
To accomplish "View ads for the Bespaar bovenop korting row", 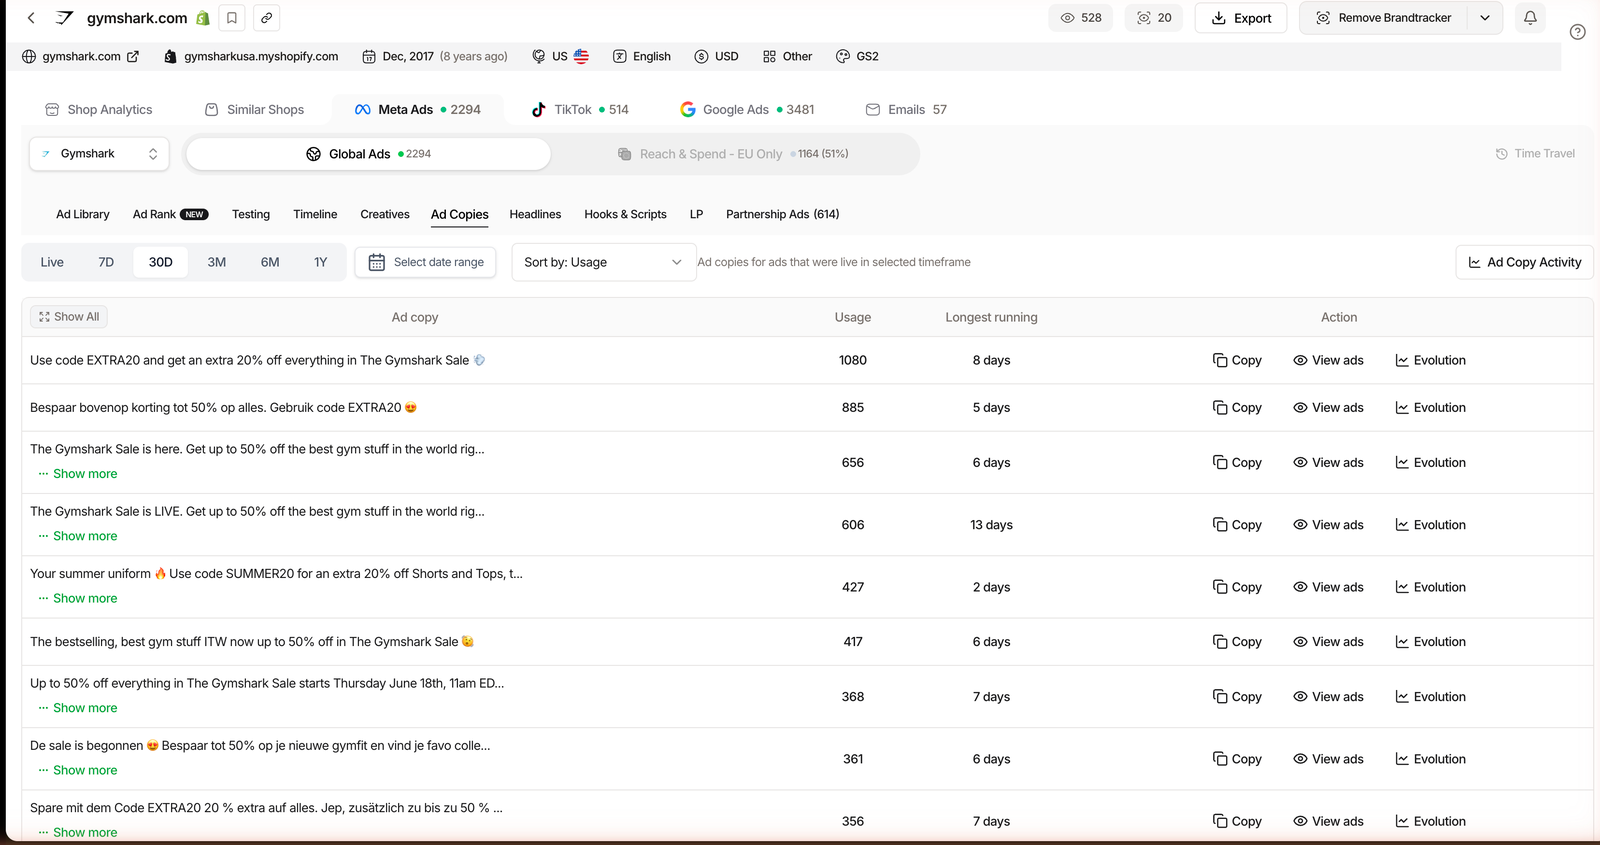I will (1328, 407).
